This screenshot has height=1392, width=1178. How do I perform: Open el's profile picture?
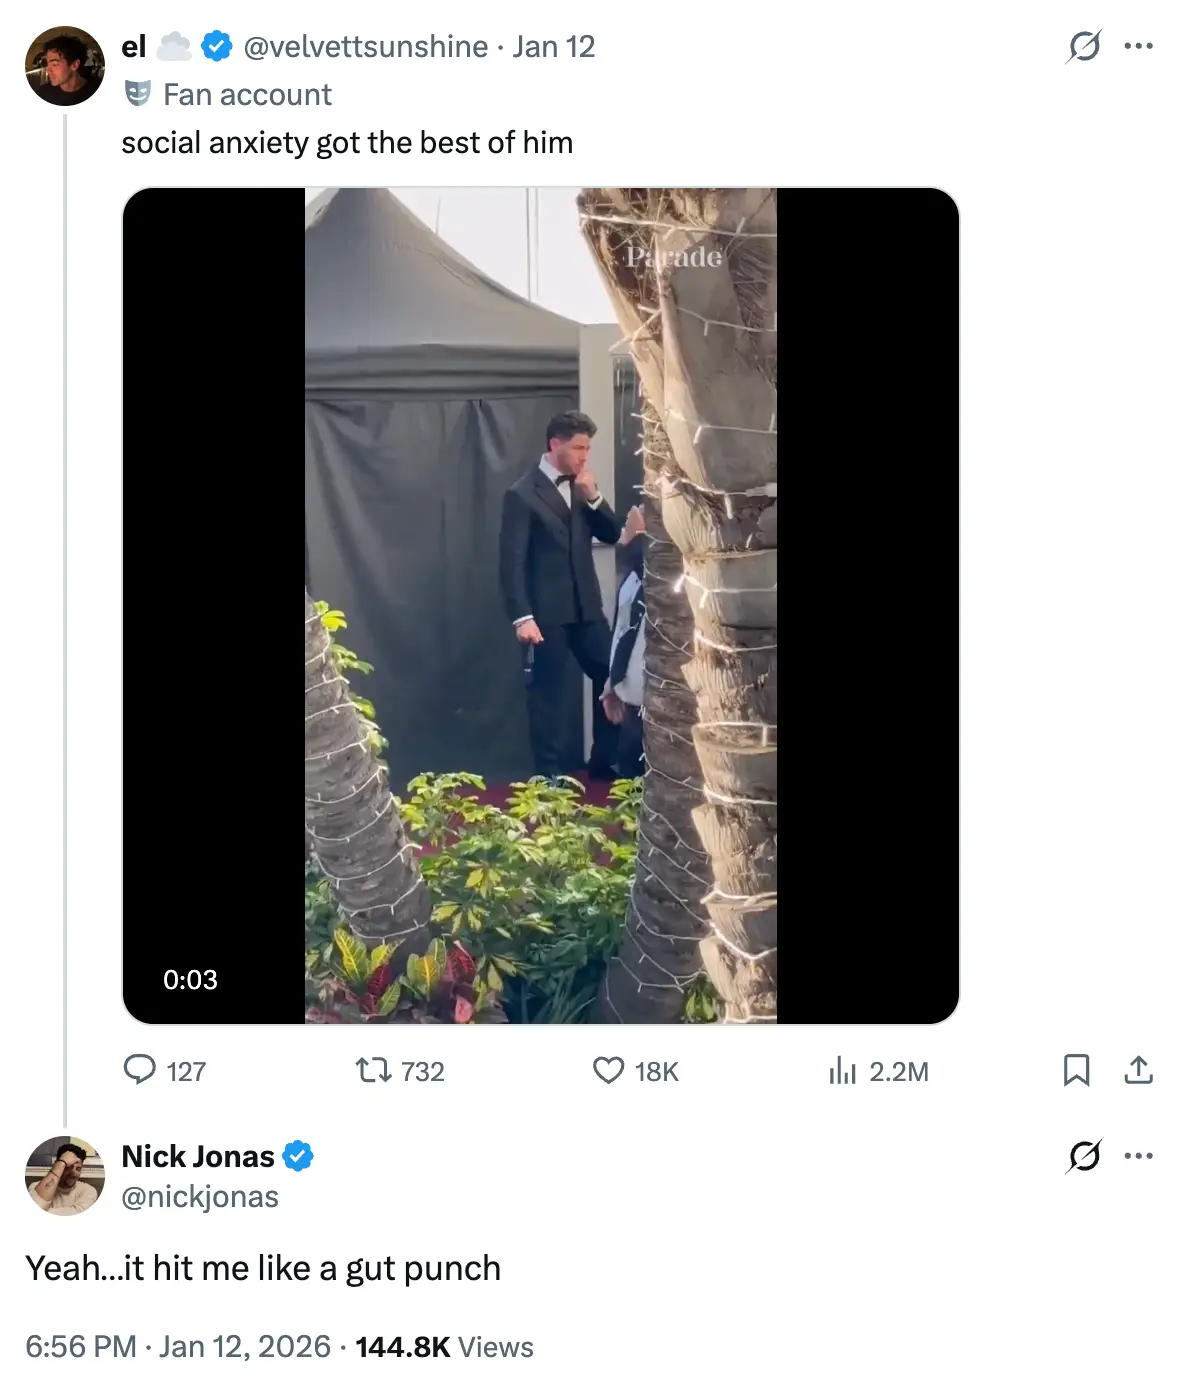point(64,64)
